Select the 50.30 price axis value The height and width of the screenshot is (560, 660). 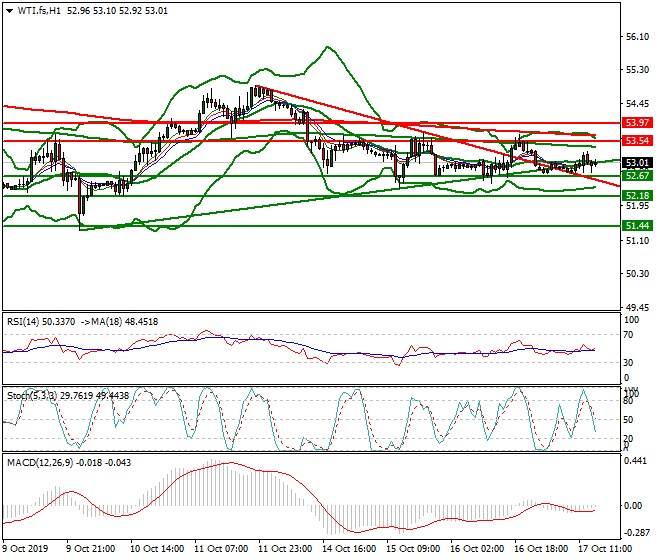click(x=637, y=274)
